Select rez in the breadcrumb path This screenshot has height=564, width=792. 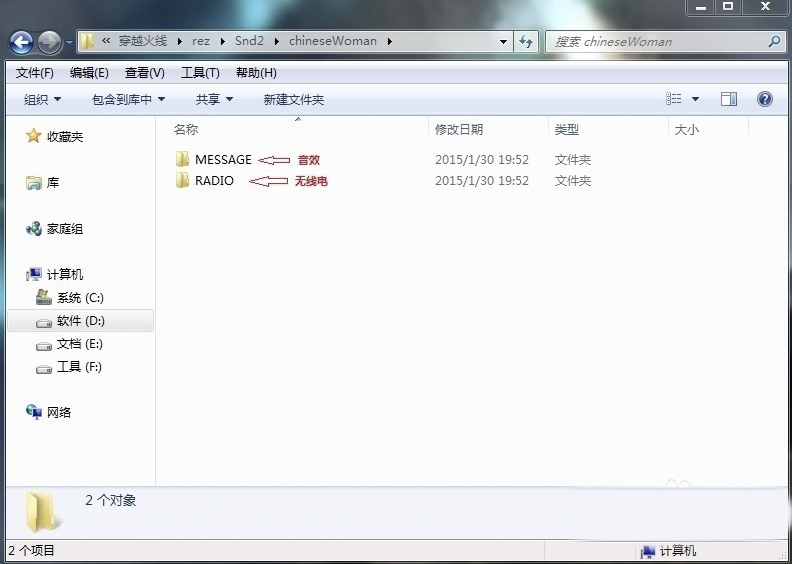click(201, 41)
